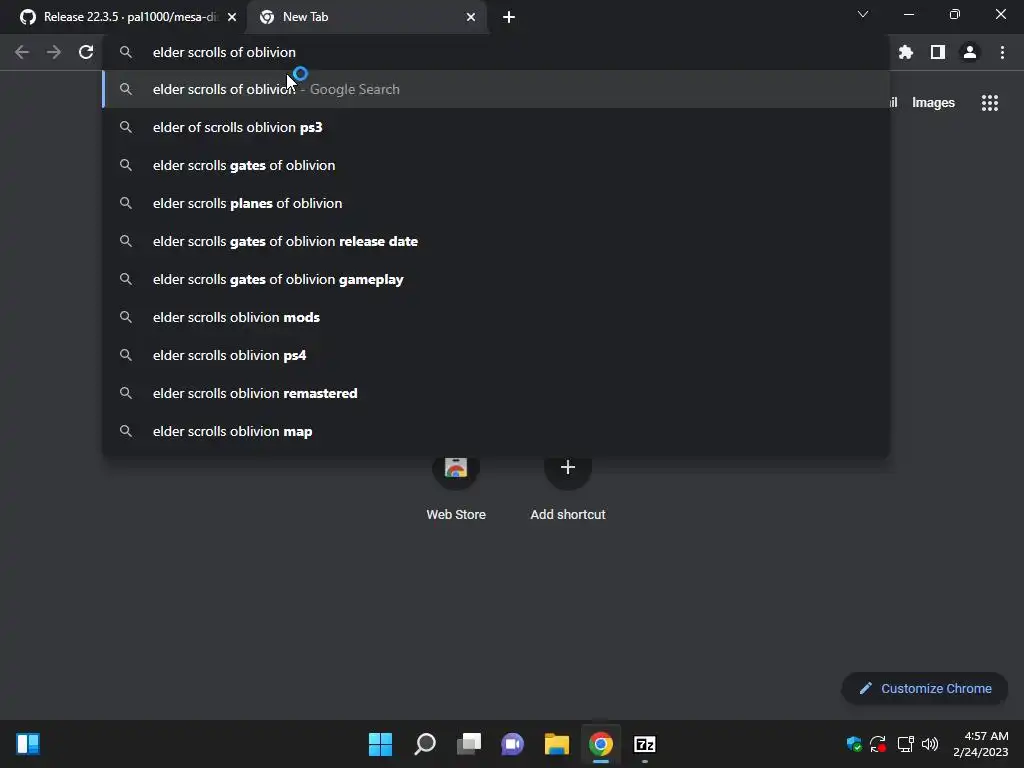Screen dimensions: 1024x768
Task: Pick suggestion 'elder scrolls gates of oblivion'
Action: click(496, 165)
